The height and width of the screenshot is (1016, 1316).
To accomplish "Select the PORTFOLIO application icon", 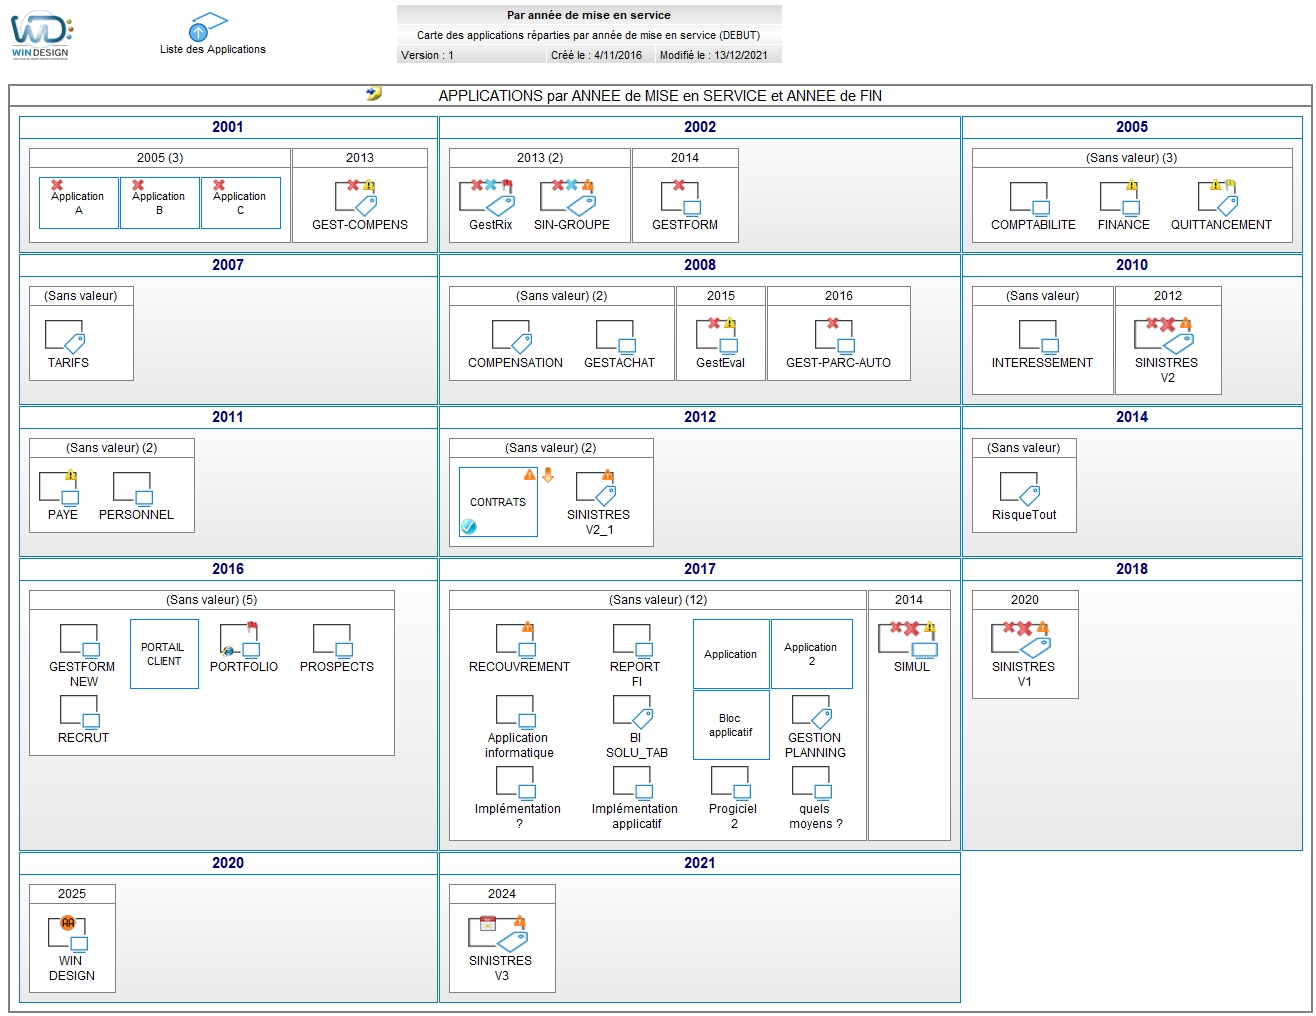I will pos(241,640).
